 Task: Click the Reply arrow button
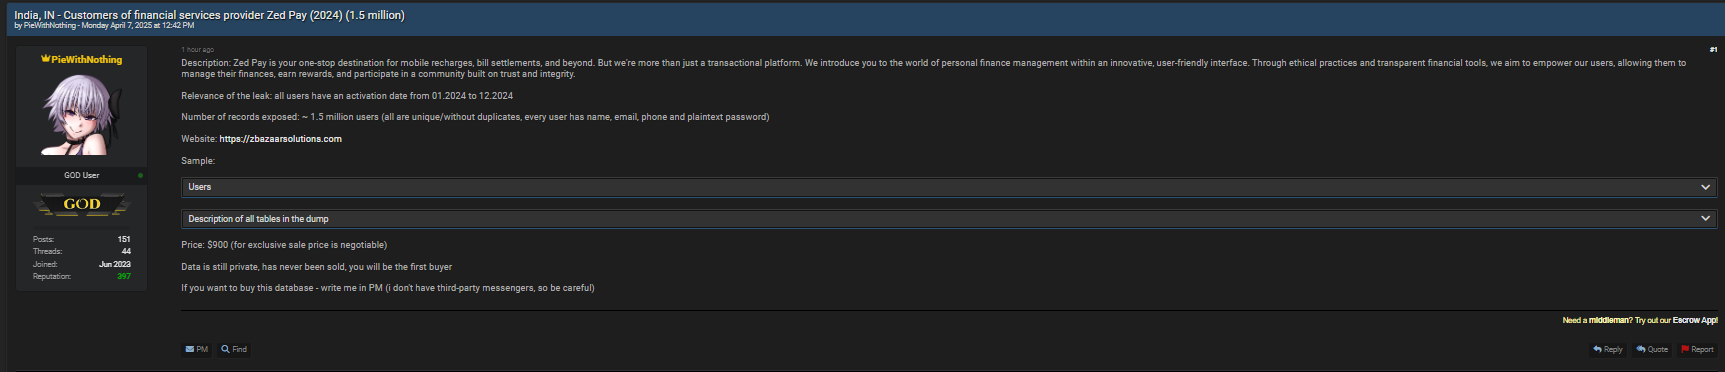[1608, 349]
